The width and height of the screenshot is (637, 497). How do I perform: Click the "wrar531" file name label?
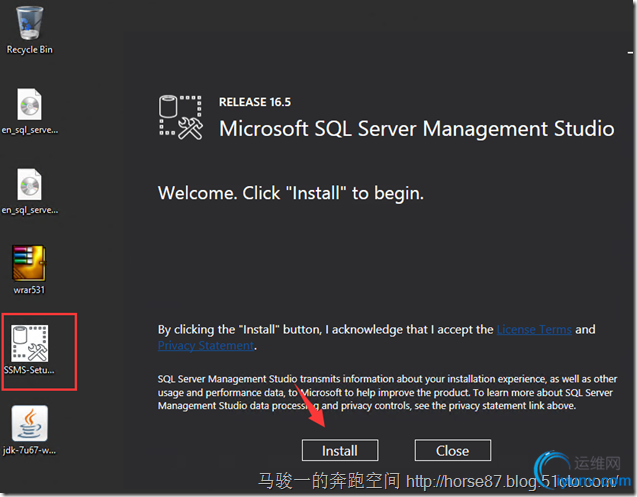pyautogui.click(x=29, y=290)
